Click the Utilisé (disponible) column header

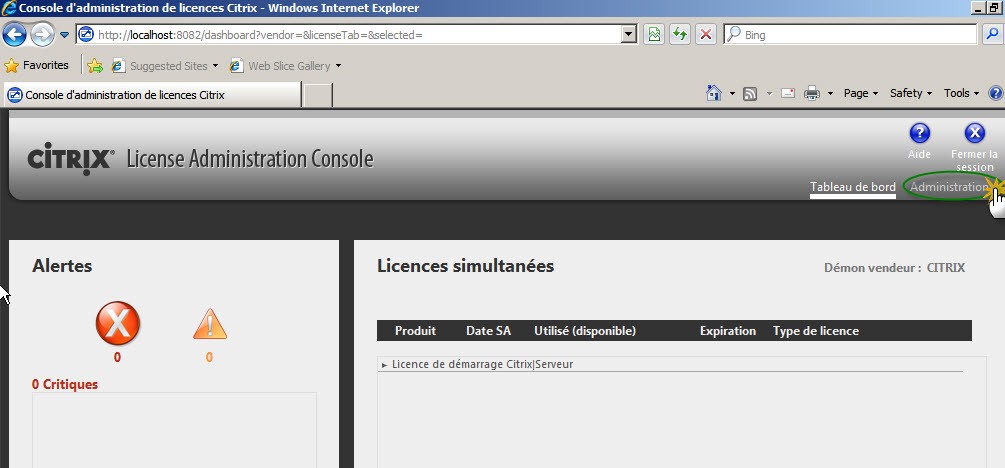coord(585,331)
